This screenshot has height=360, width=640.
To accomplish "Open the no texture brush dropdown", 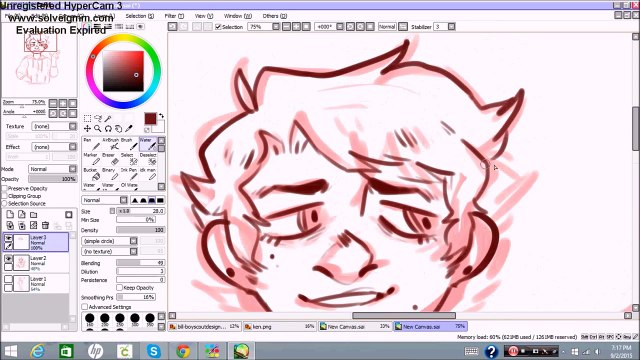I will point(110,251).
